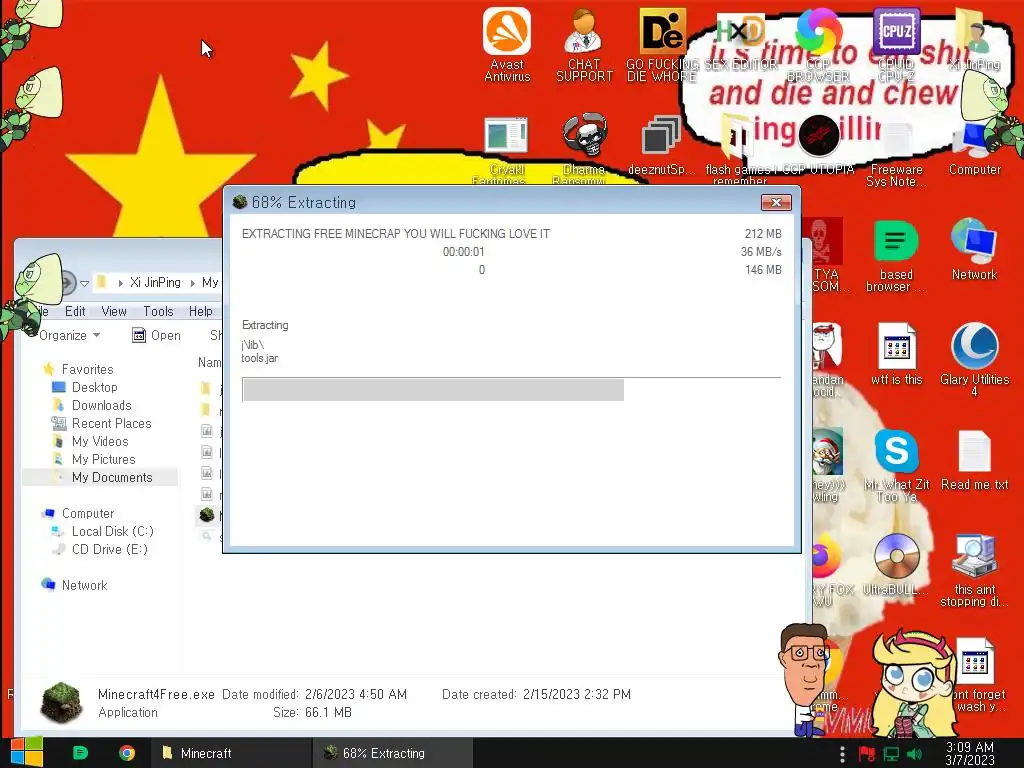Click the network tray icon
The height and width of the screenshot is (768, 1024).
(x=891, y=754)
